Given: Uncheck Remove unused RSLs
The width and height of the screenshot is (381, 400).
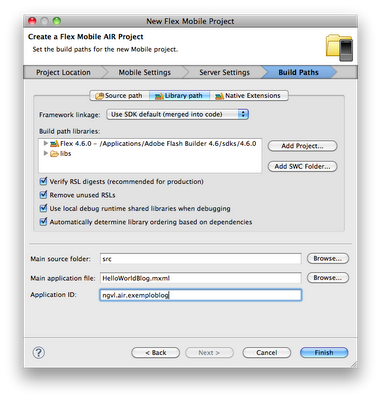Looking at the screenshot, I should (x=43, y=195).
